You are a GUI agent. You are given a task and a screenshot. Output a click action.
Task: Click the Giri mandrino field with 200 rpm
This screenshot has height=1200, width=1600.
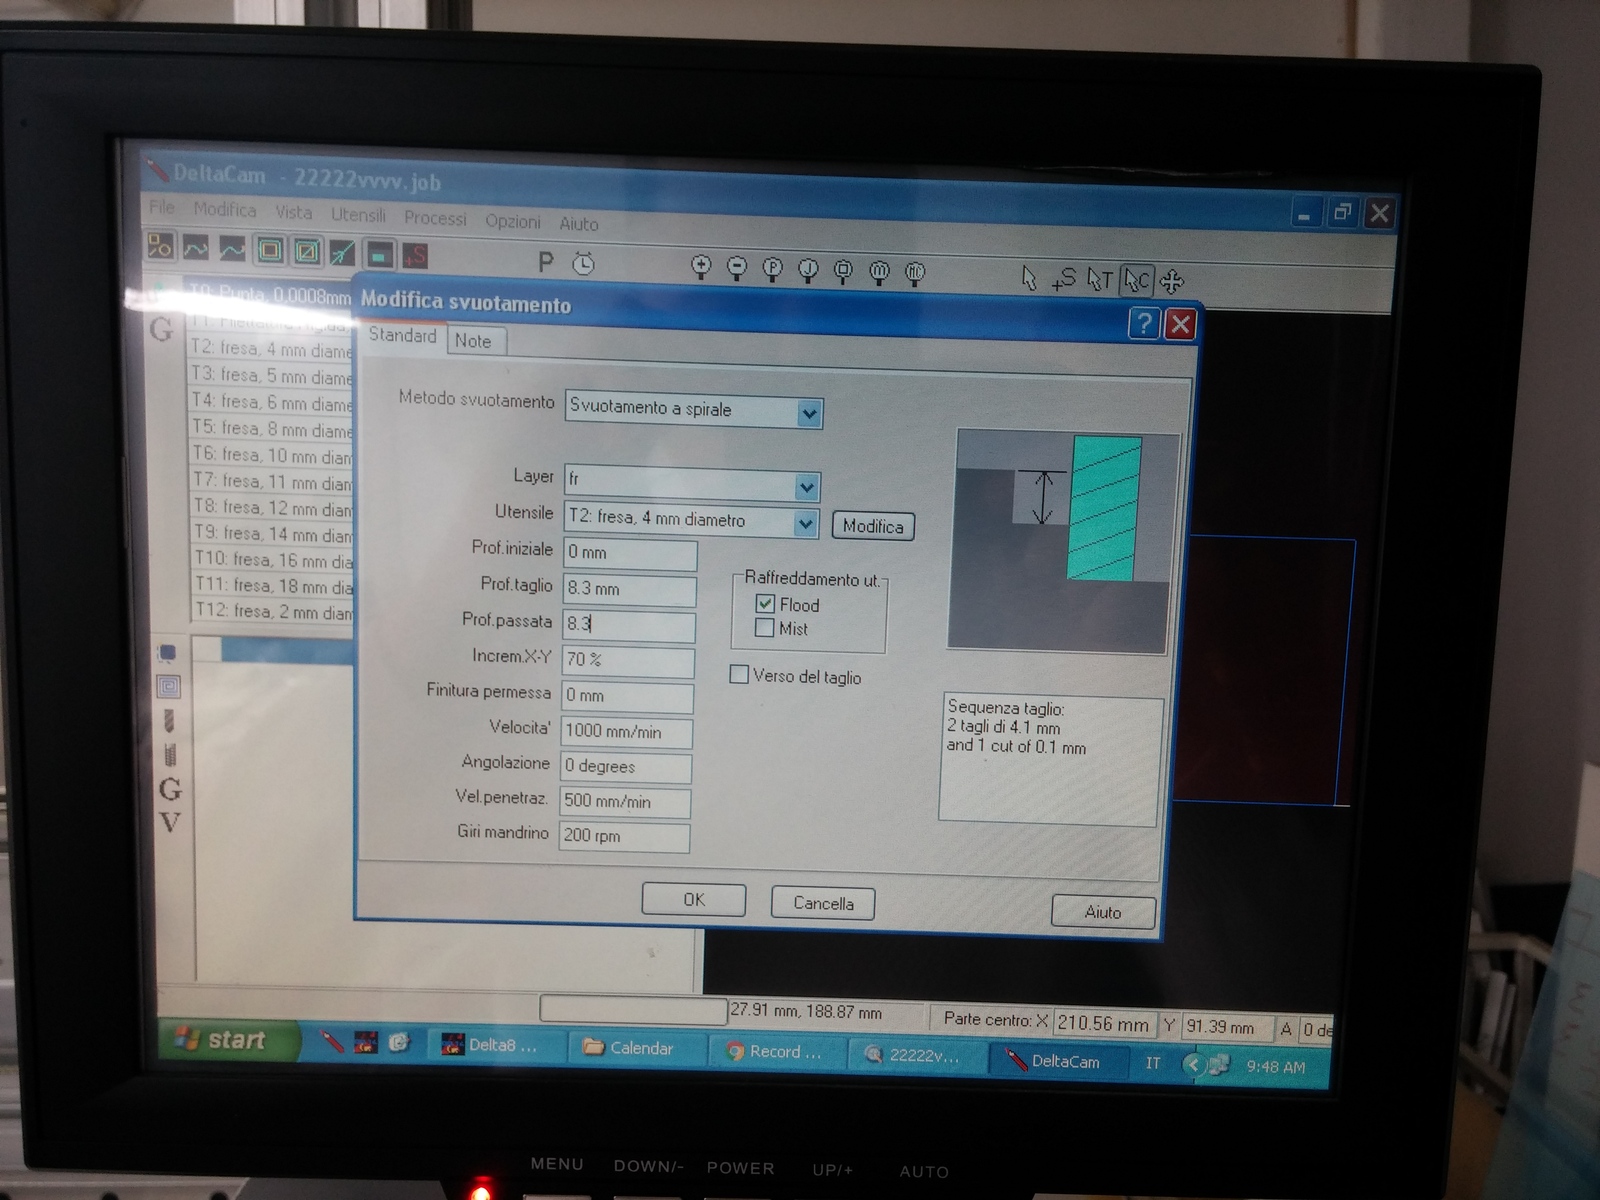[624, 836]
